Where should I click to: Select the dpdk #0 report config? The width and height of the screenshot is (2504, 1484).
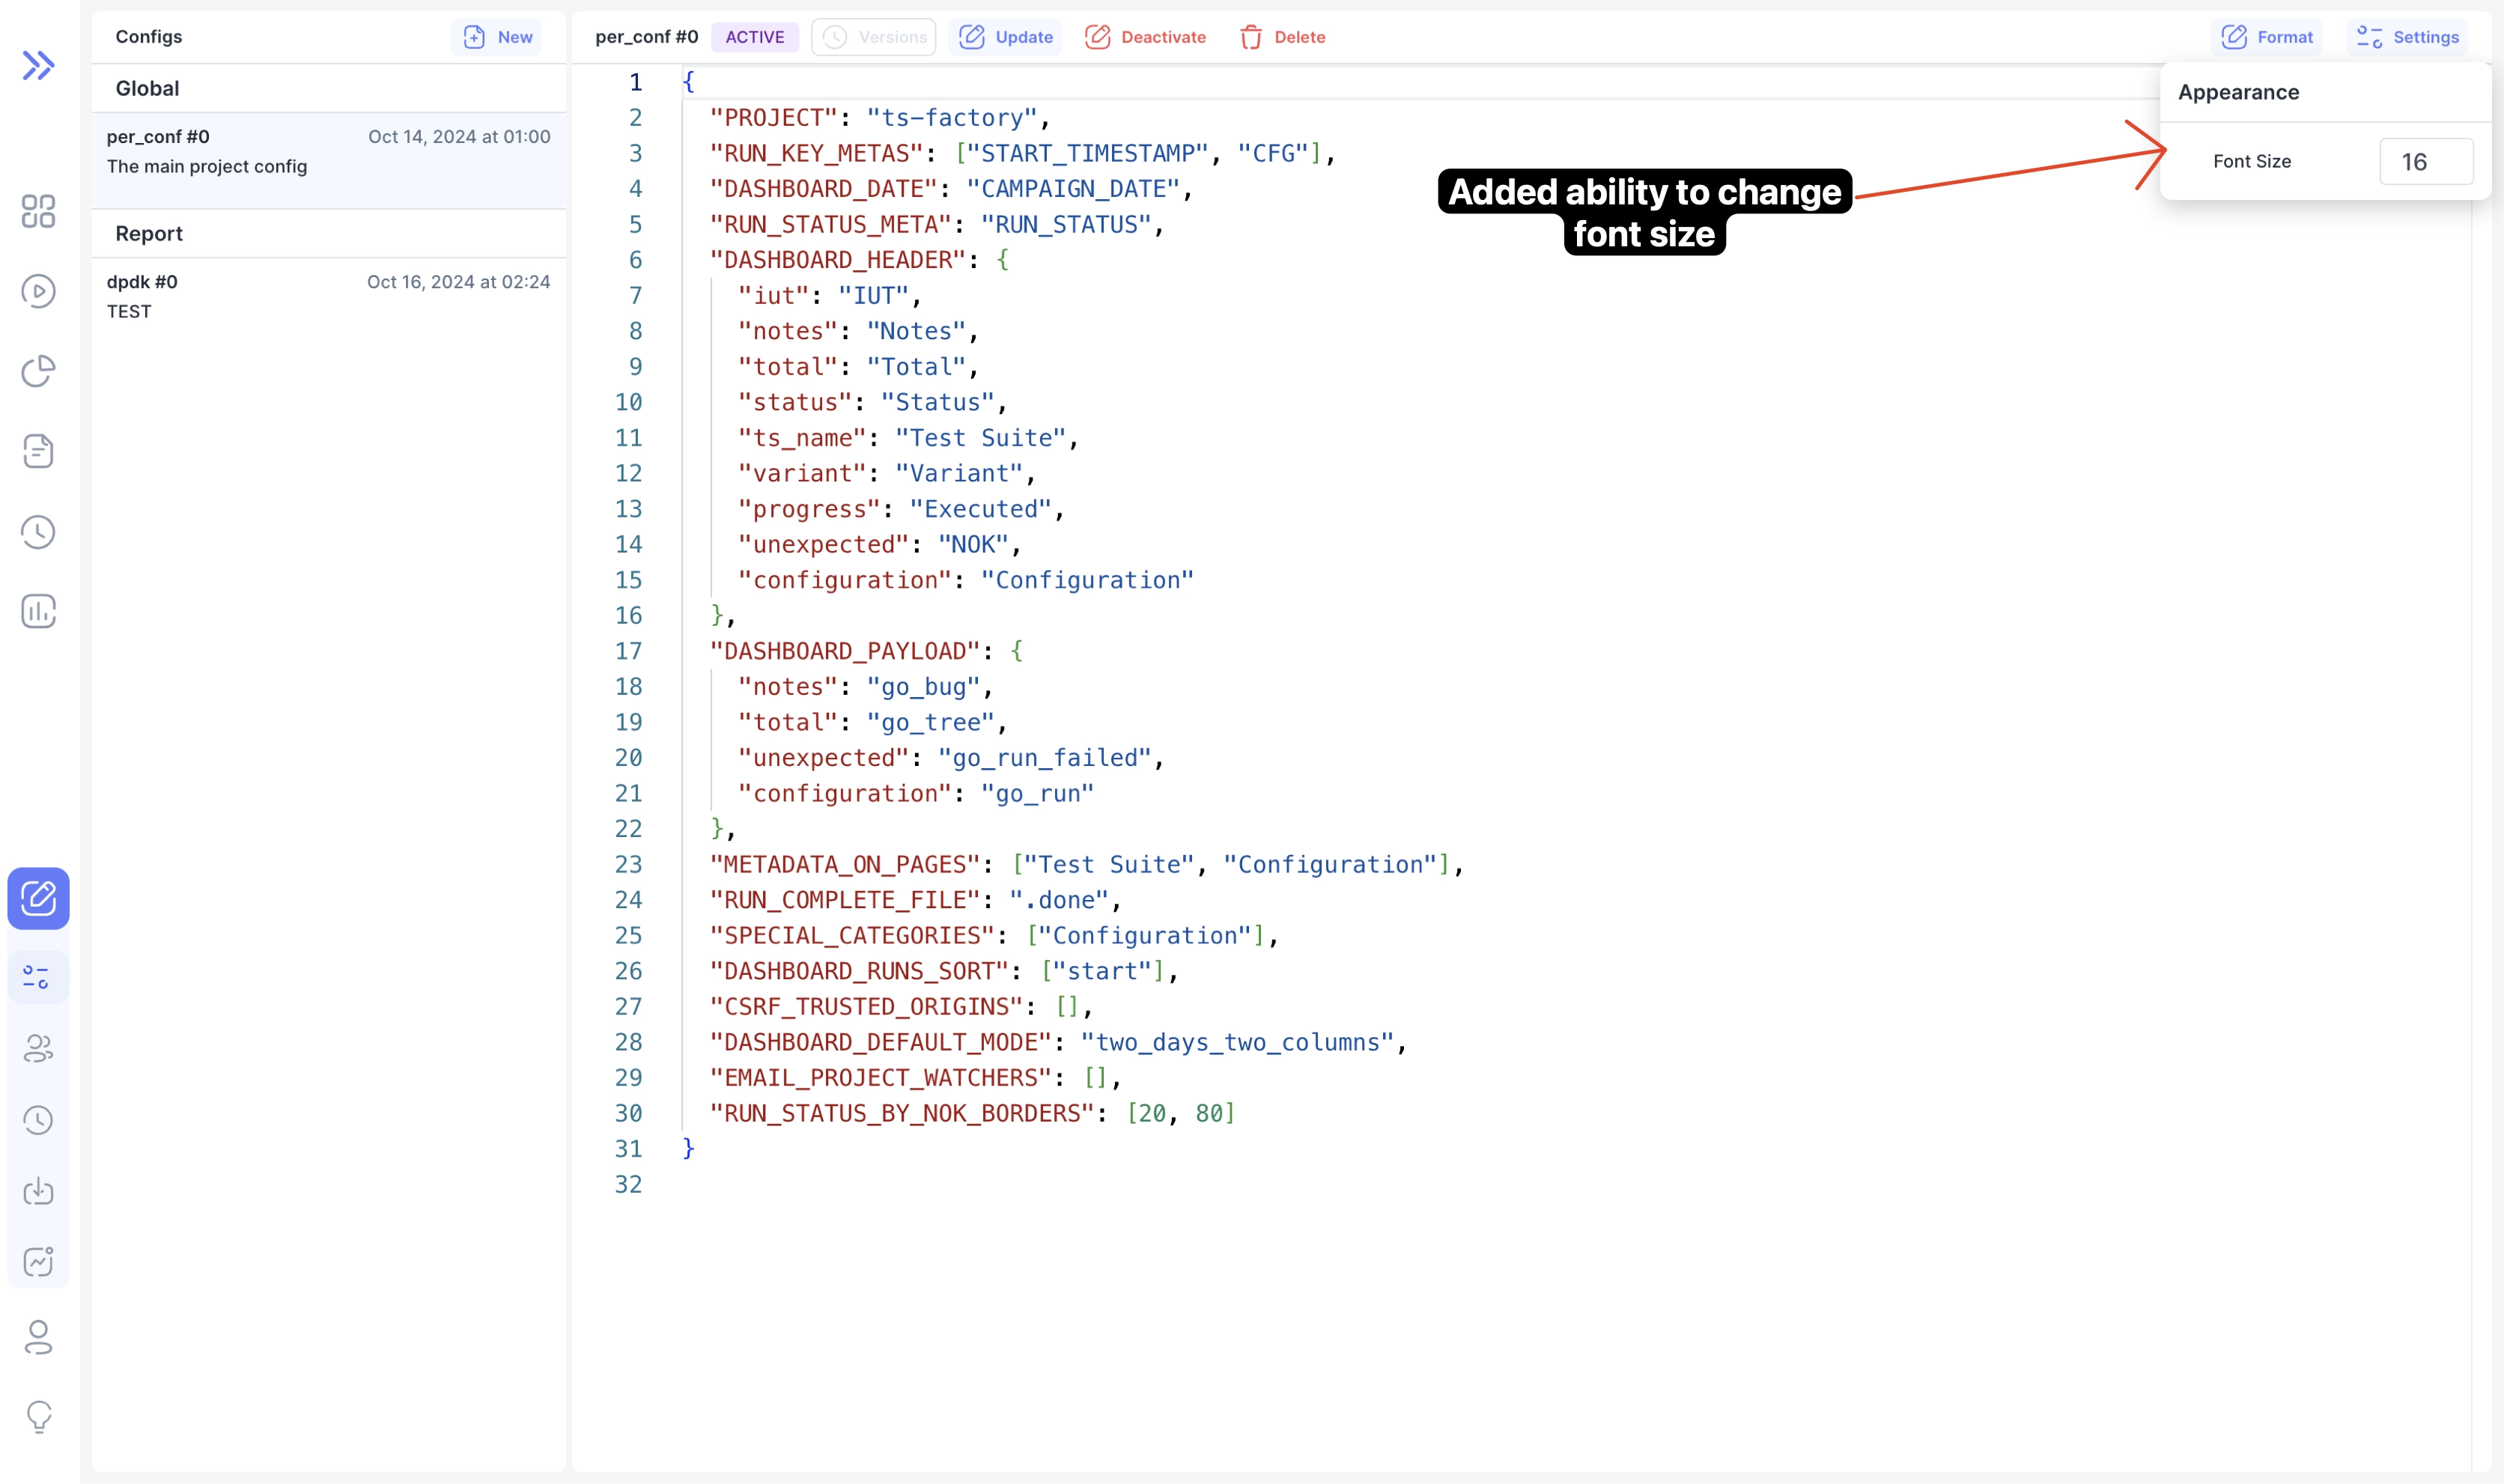click(328, 296)
